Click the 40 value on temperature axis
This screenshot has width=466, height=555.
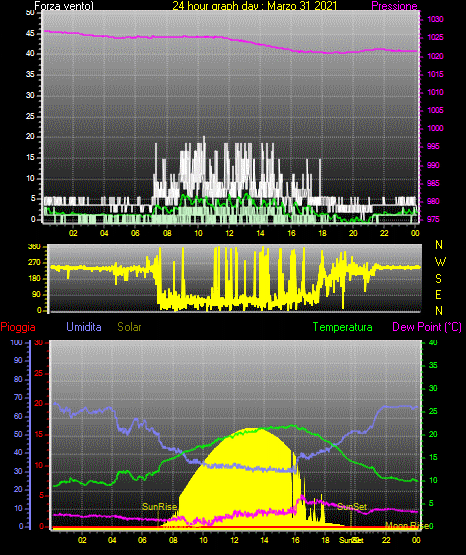pos(433,342)
